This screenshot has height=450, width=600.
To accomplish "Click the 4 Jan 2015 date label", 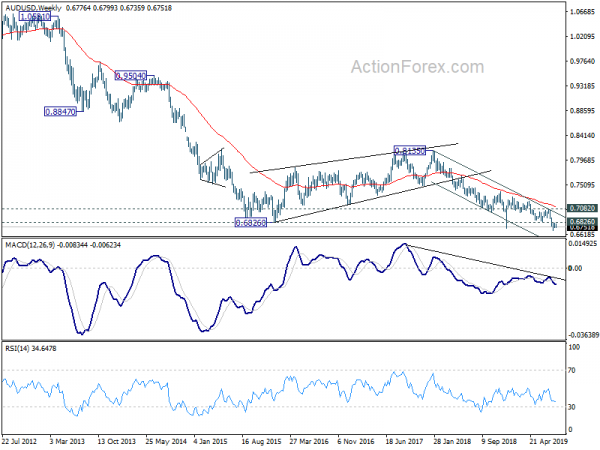I will tap(212, 441).
